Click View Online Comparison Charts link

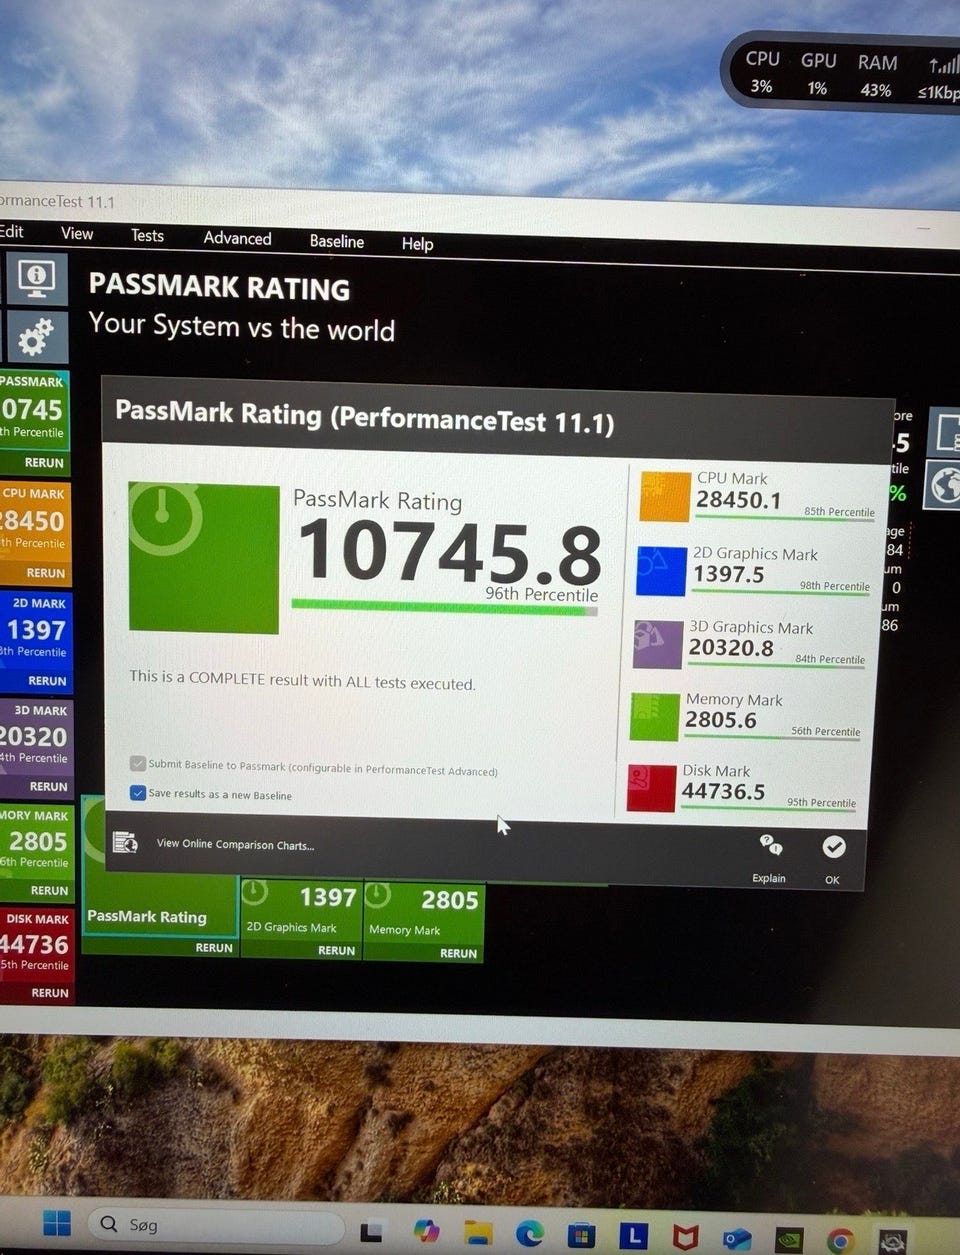coord(235,844)
